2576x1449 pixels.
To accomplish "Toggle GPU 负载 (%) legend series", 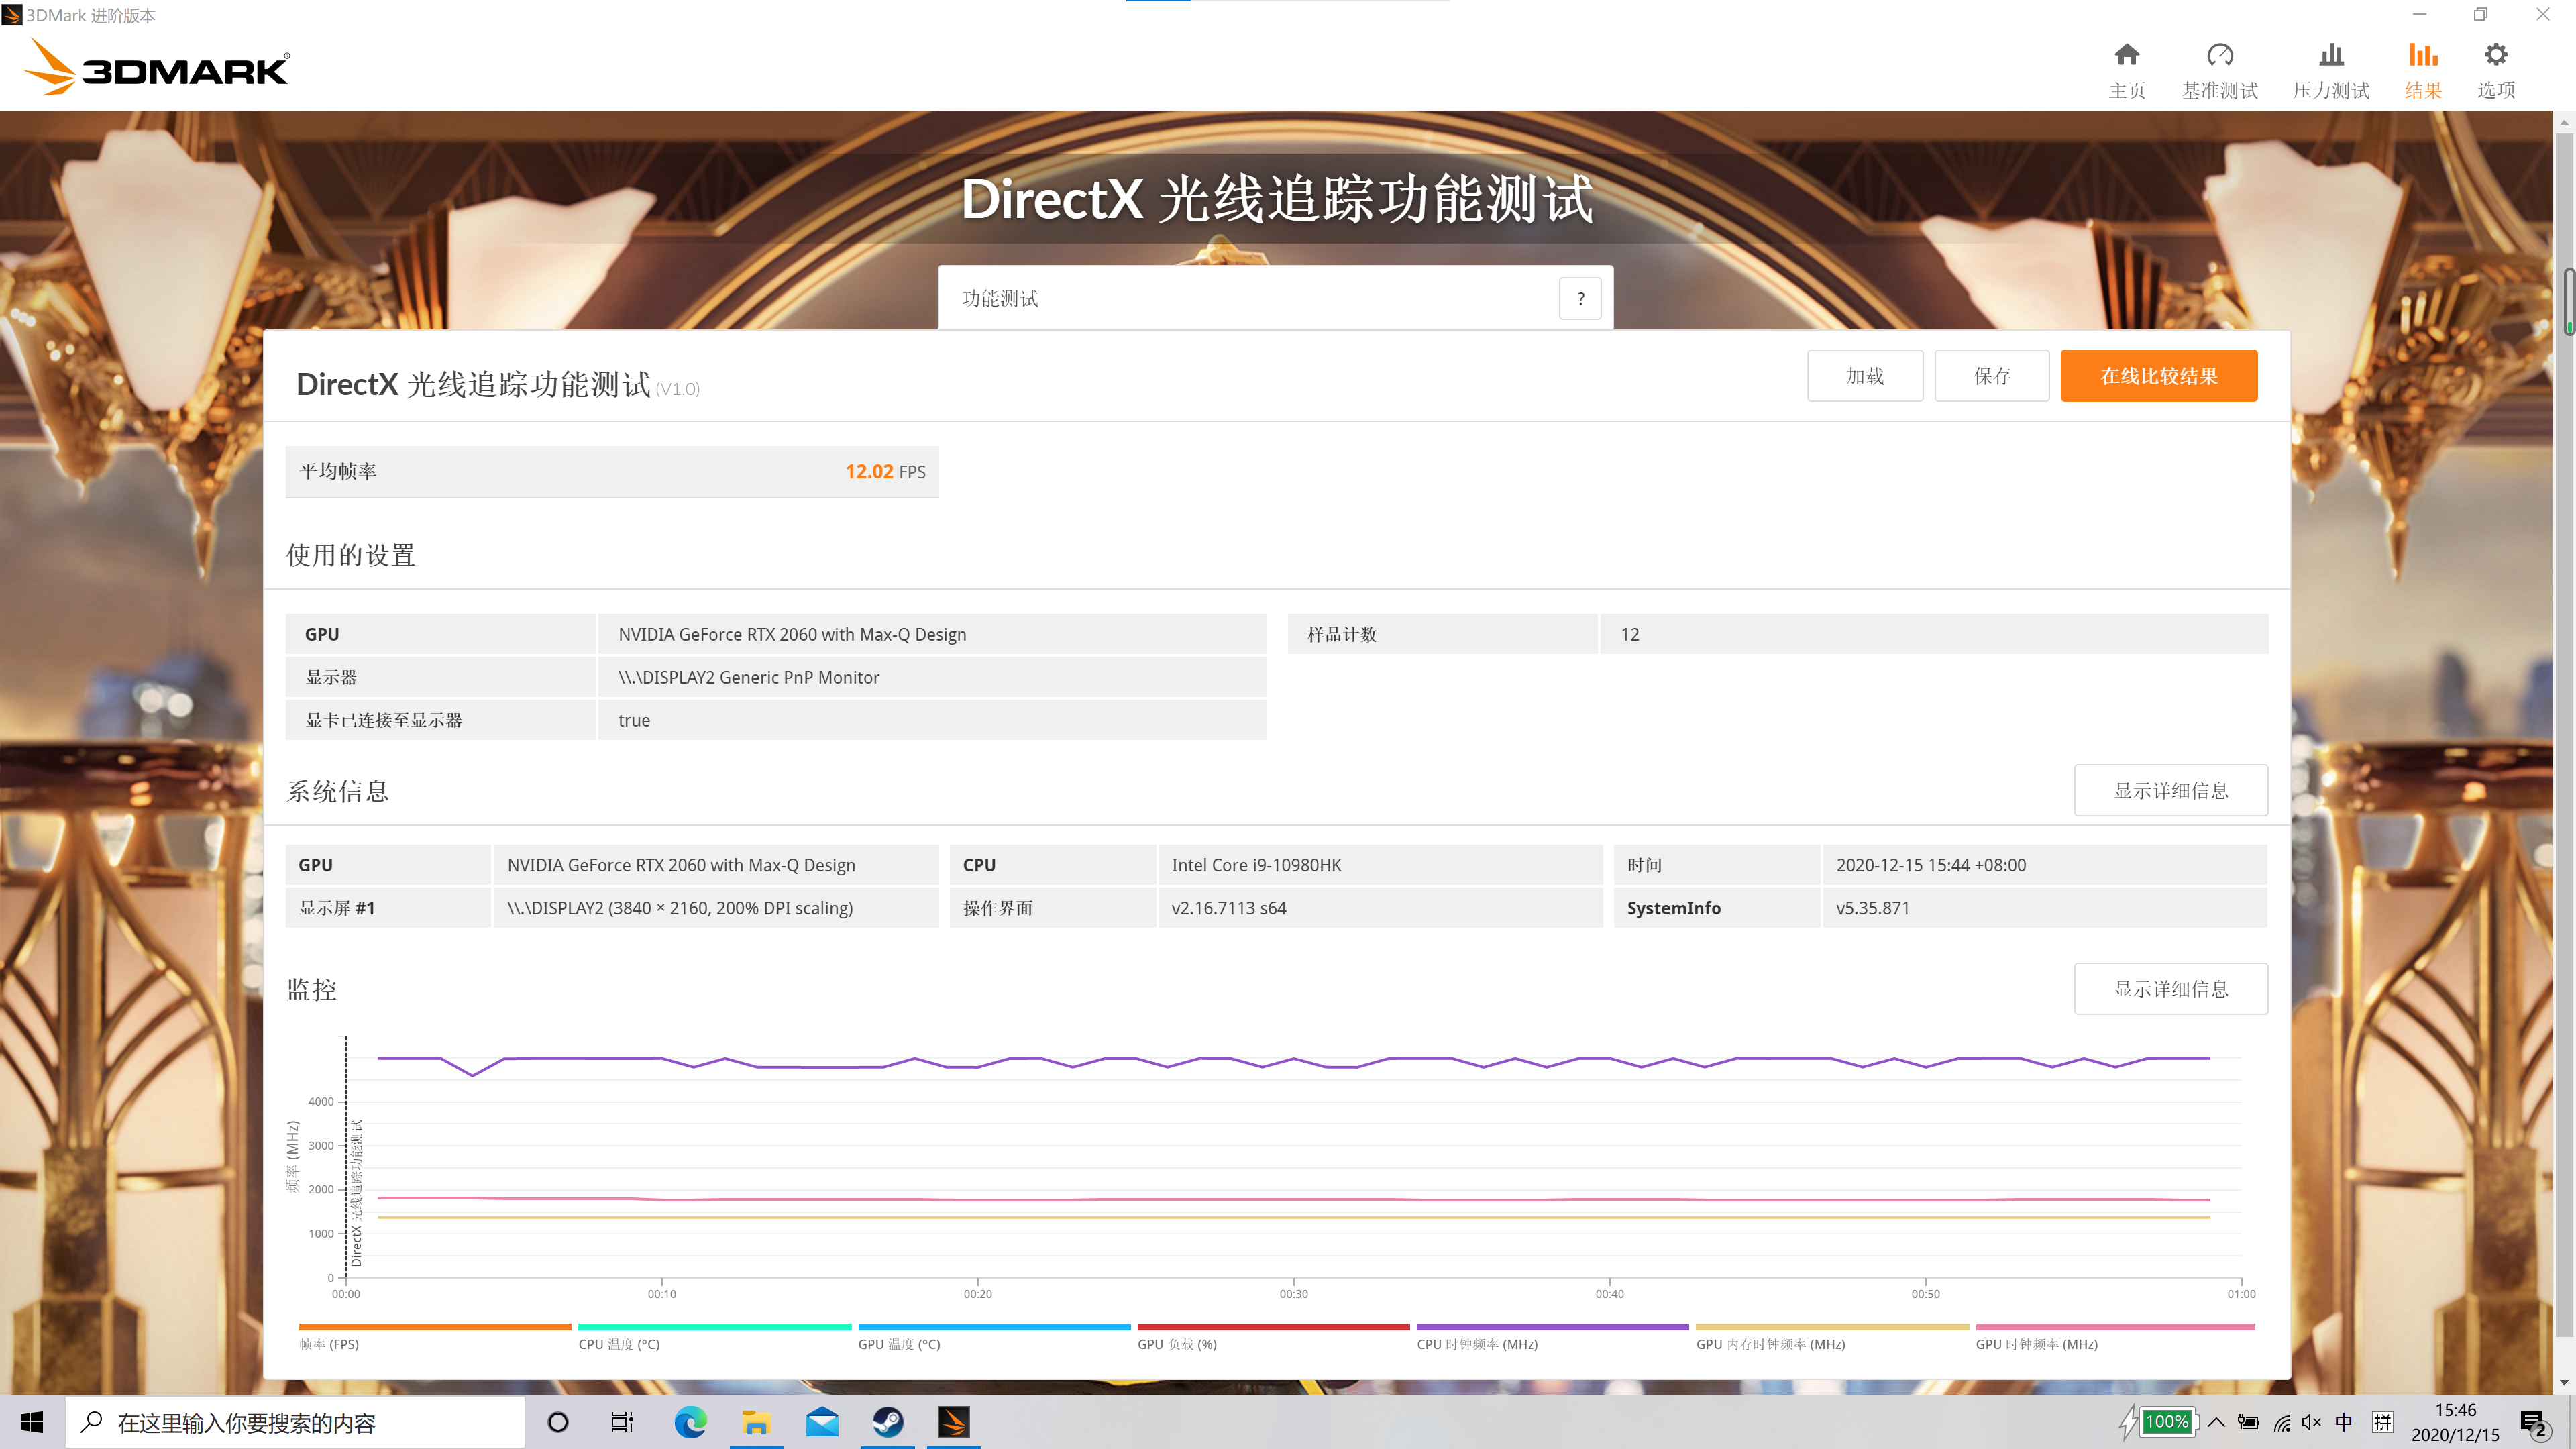I will coord(1273,1337).
